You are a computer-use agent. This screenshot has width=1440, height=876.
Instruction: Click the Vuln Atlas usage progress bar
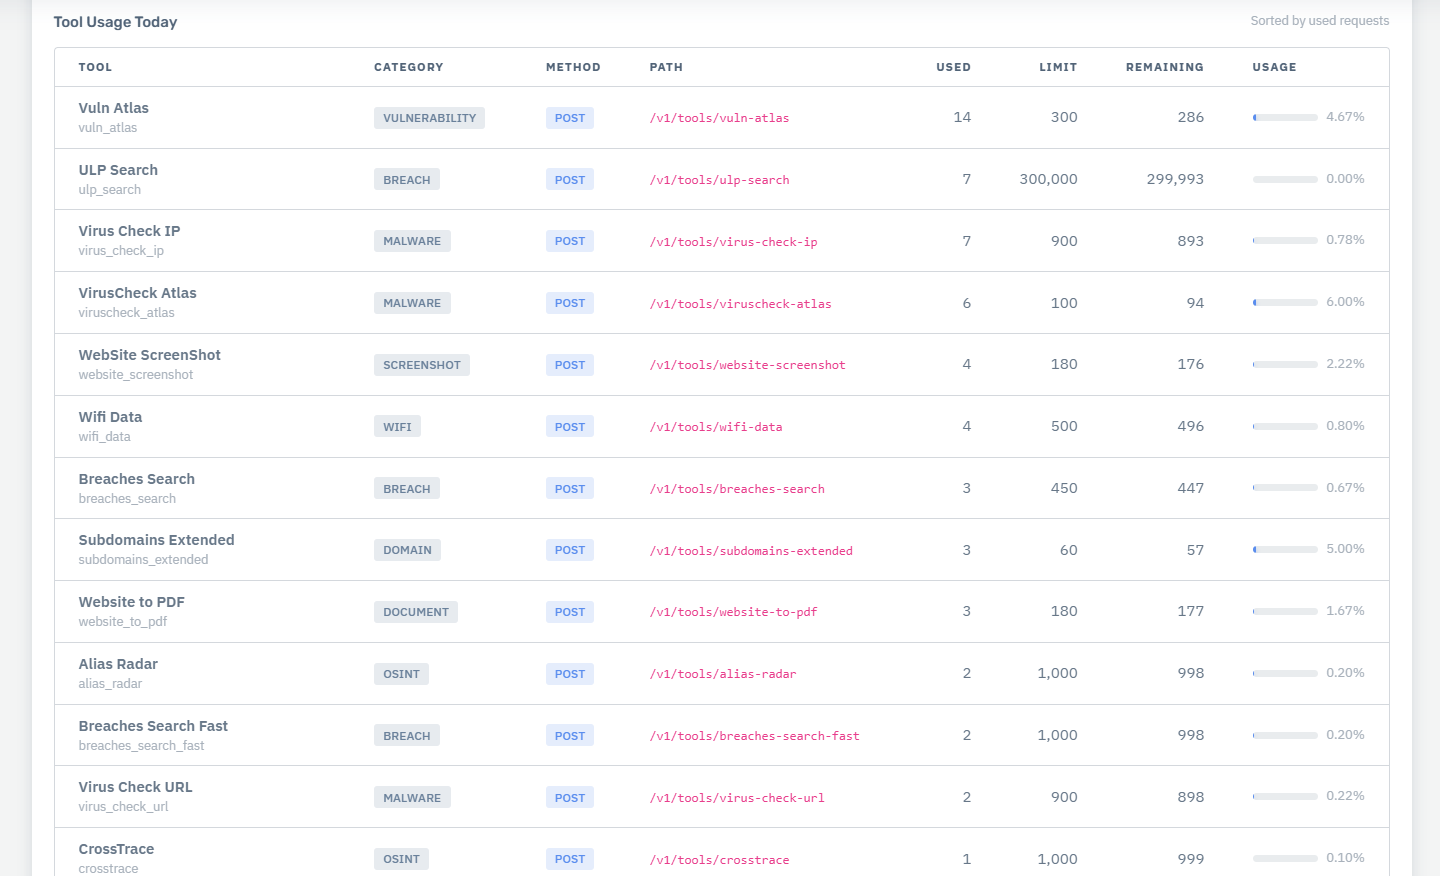[x=1285, y=117]
